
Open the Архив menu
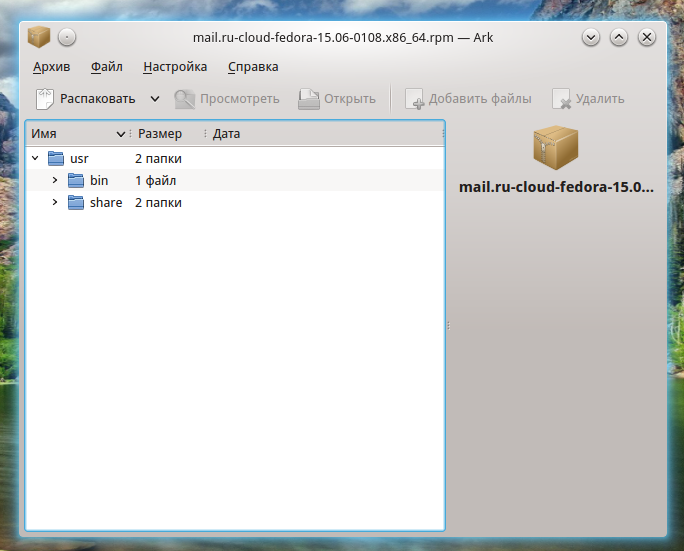(x=51, y=67)
